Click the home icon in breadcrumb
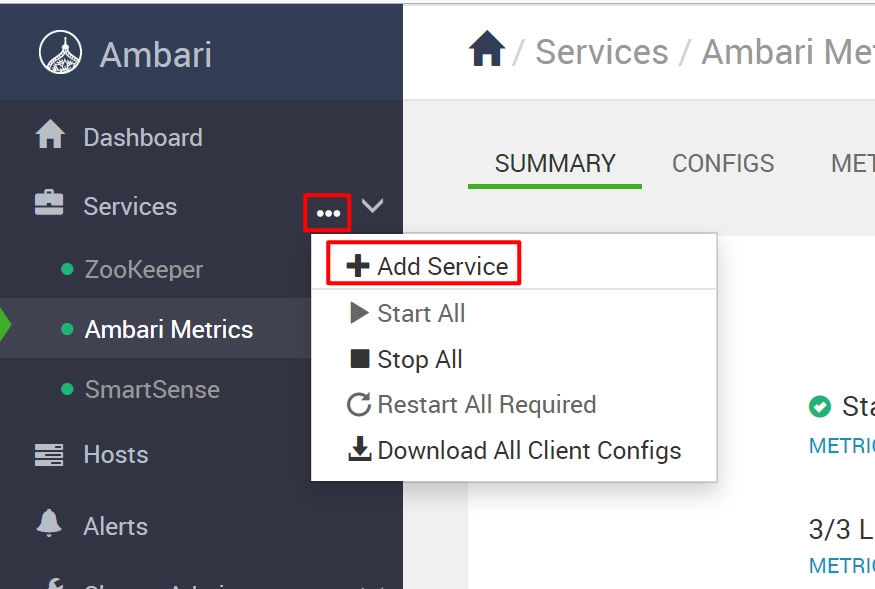875x589 pixels. (487, 48)
